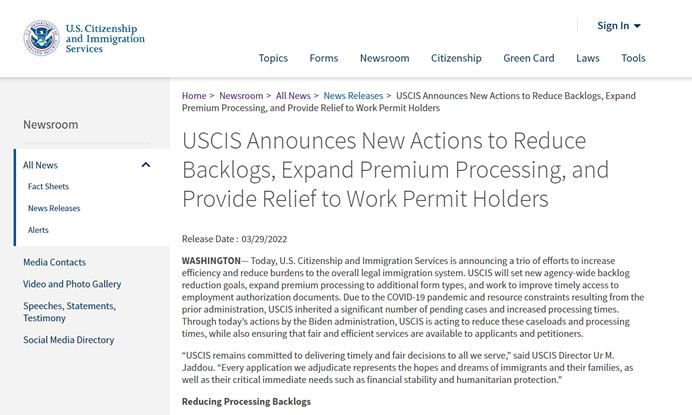Open Fact Sheets in the sidebar
This screenshot has width=692, height=415.
[x=49, y=187]
